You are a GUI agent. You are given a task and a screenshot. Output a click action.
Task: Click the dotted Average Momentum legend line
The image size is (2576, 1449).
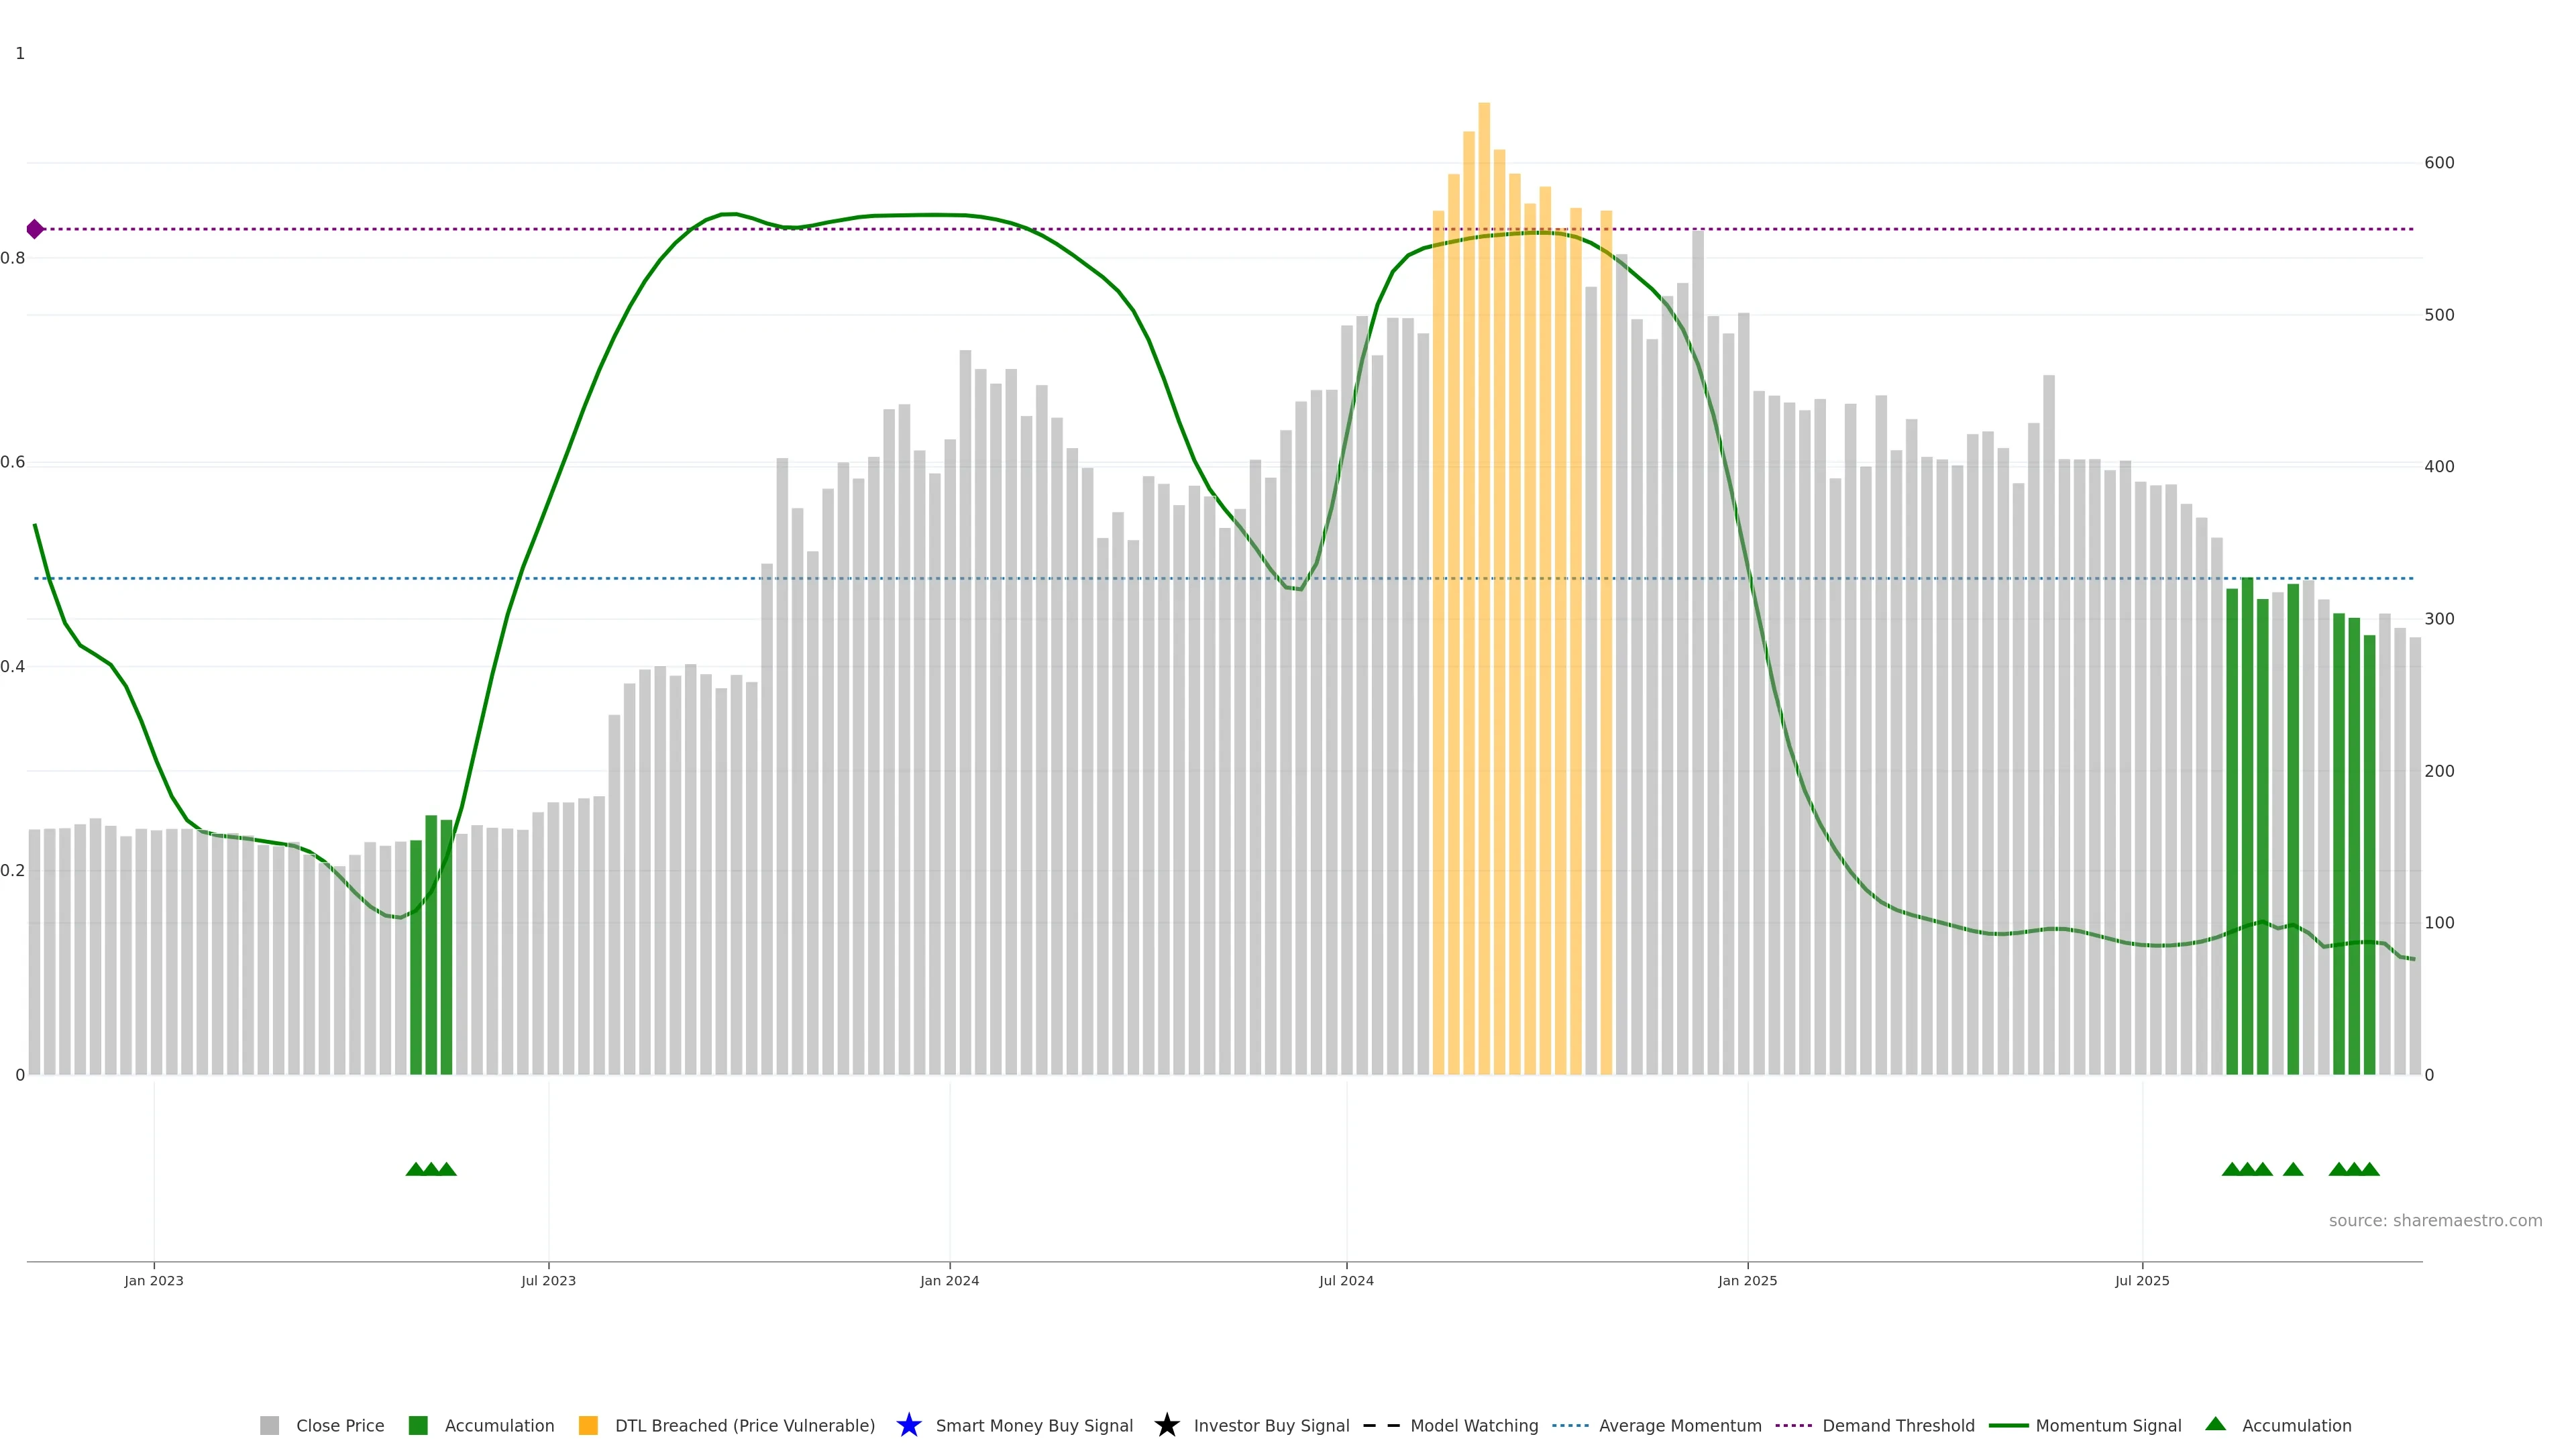[x=1570, y=1425]
